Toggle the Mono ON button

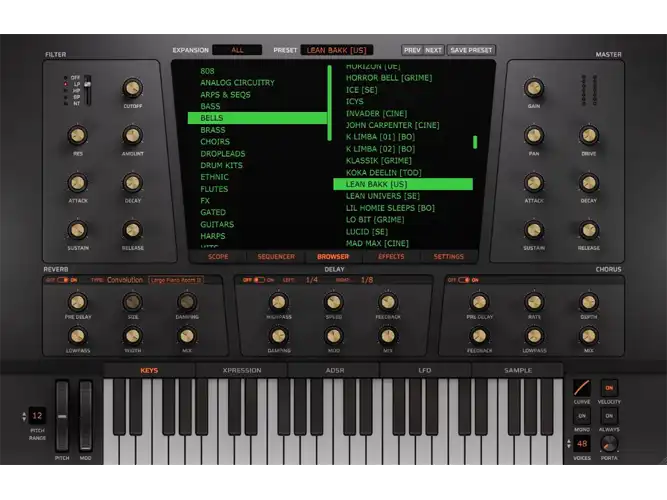point(581,416)
